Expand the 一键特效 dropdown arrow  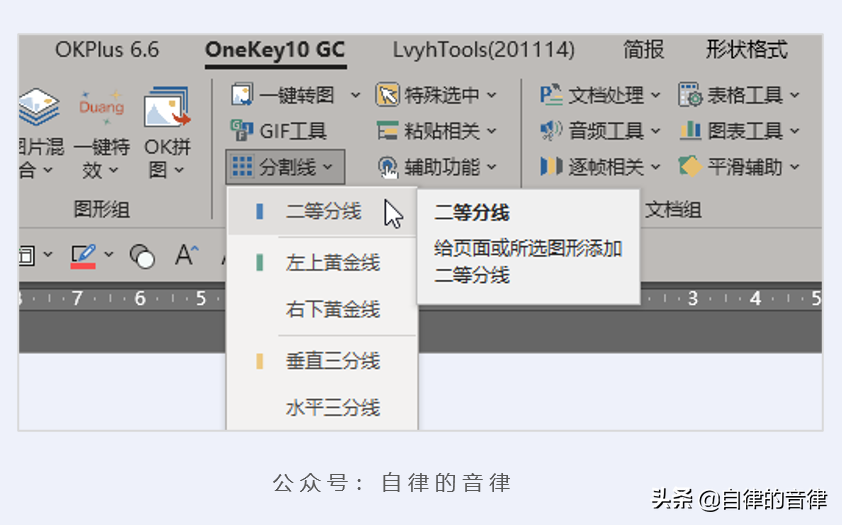113,171
